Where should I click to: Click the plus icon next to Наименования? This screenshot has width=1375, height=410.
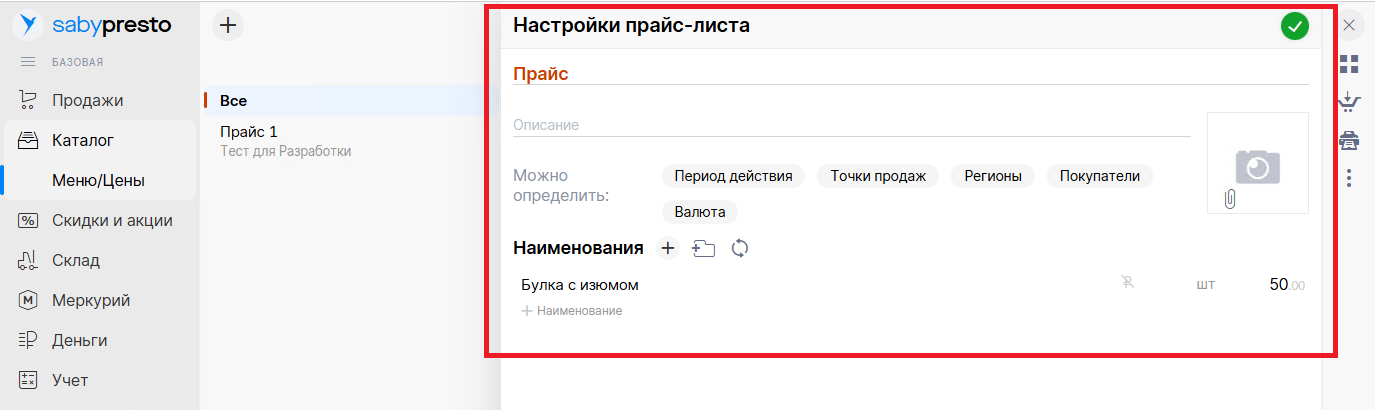tap(668, 248)
